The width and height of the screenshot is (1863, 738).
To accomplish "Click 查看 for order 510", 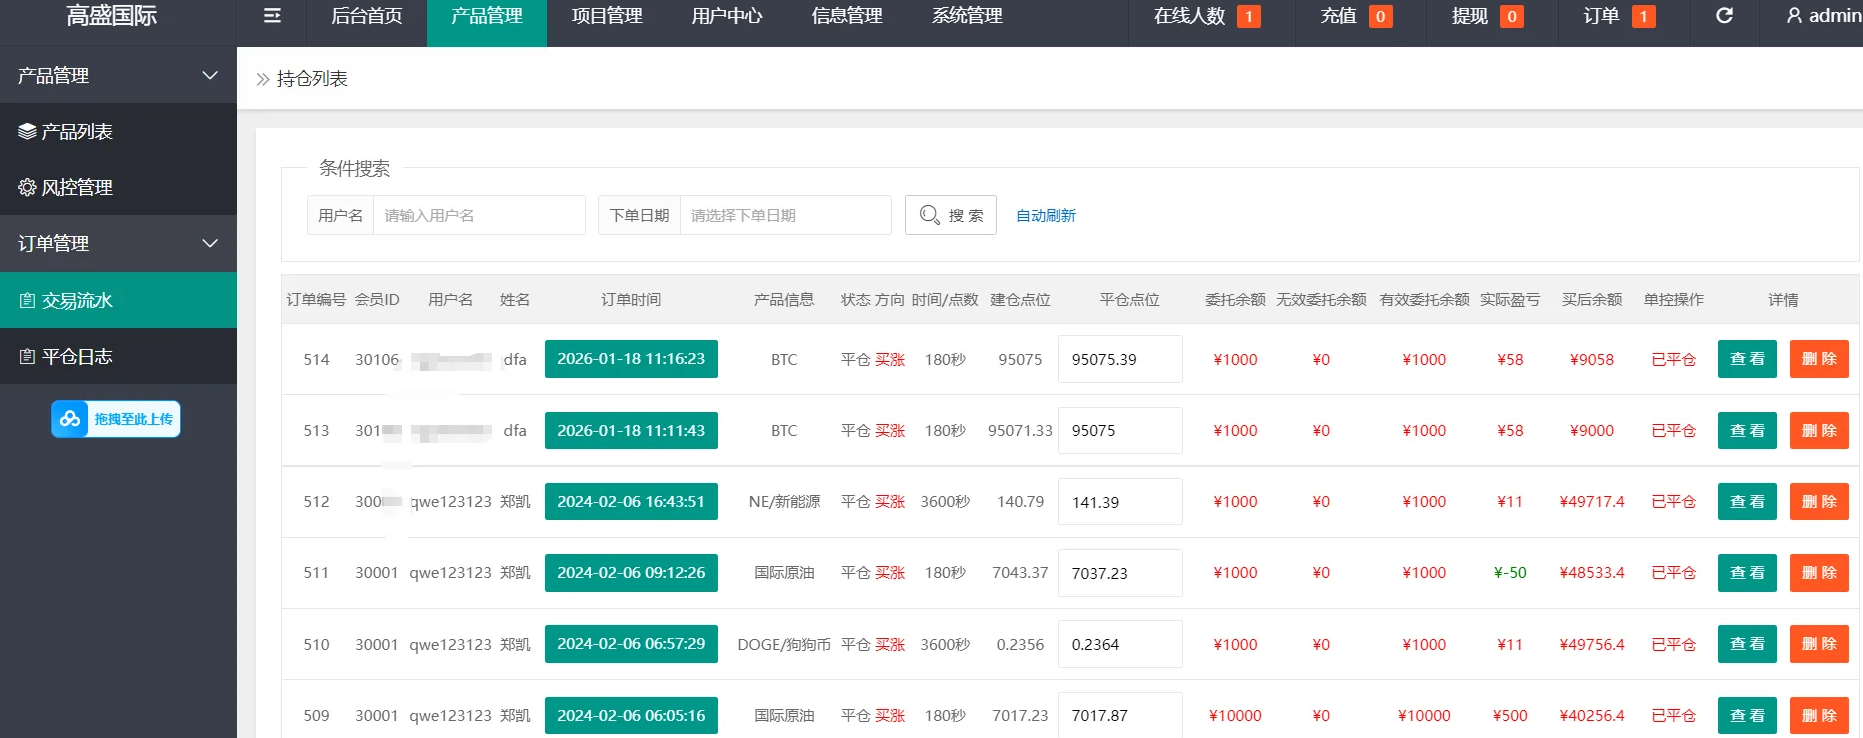I will (x=1747, y=644).
